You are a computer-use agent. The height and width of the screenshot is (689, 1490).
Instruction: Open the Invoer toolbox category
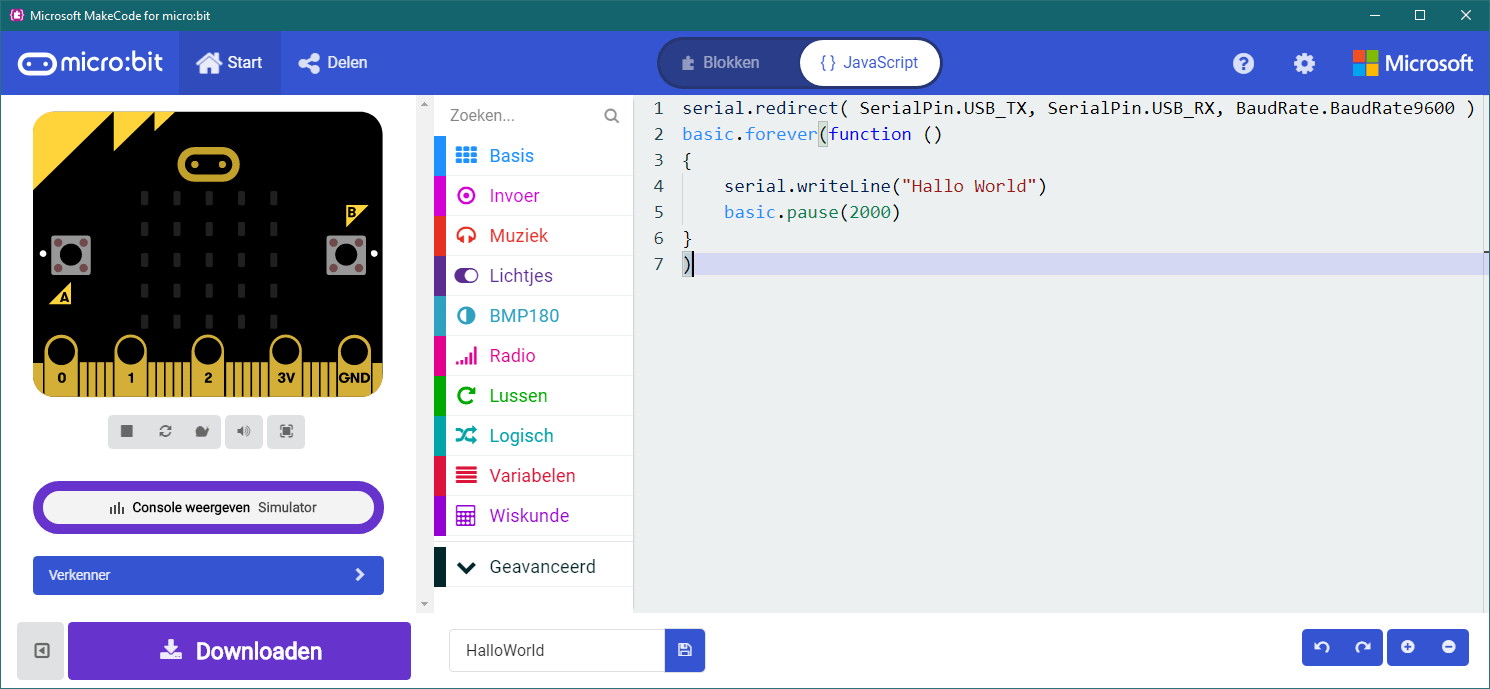click(x=533, y=196)
